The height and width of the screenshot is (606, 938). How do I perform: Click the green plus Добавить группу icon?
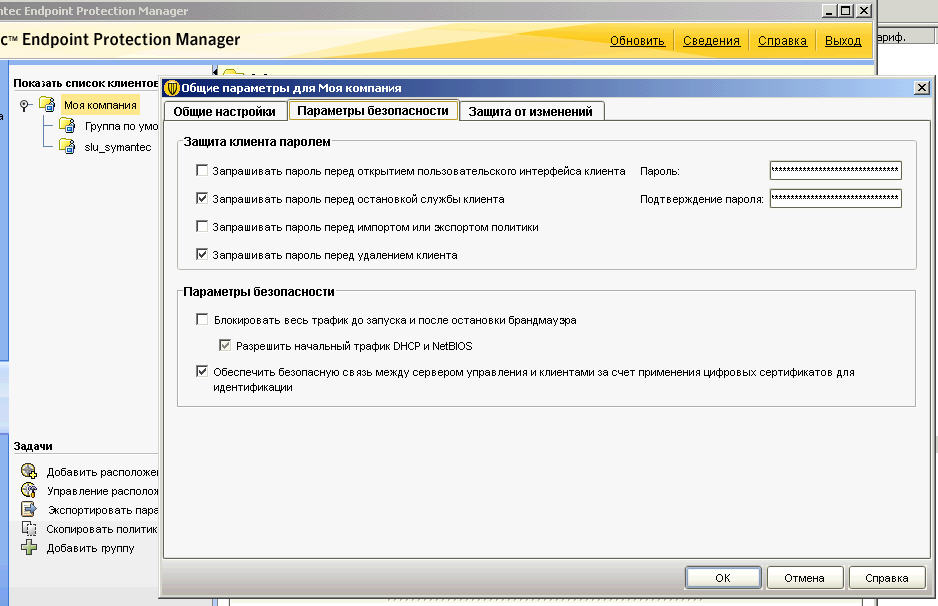29,547
